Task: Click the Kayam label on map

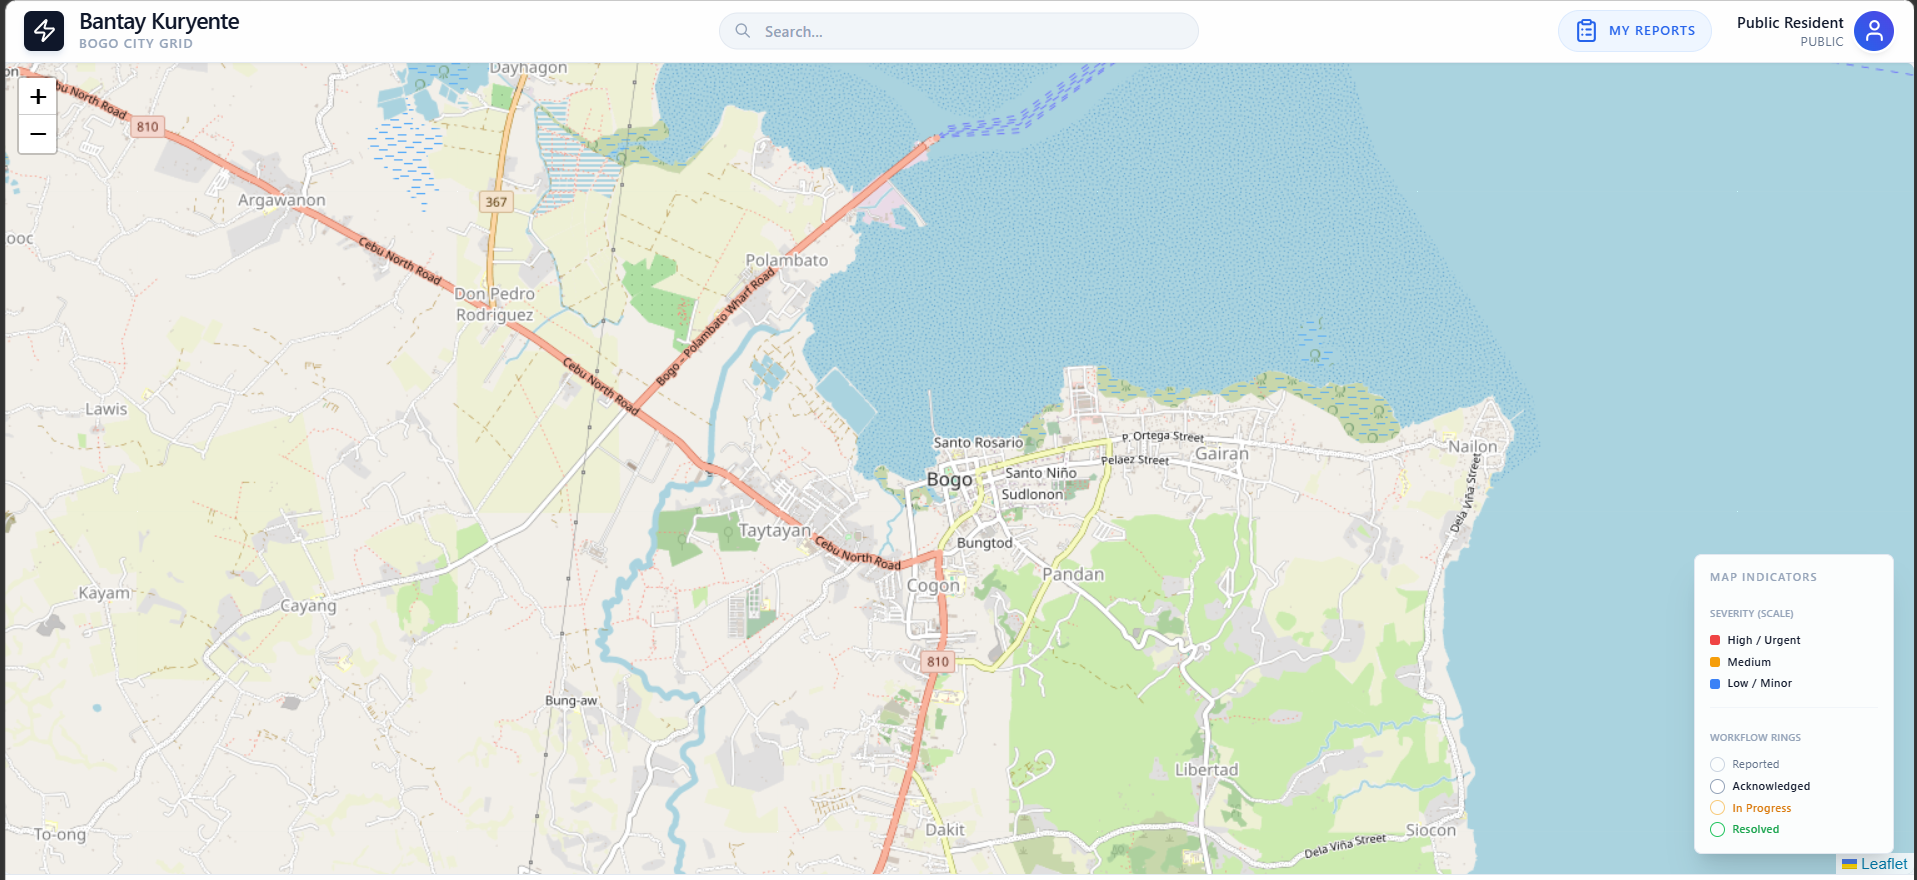Action: tap(104, 593)
